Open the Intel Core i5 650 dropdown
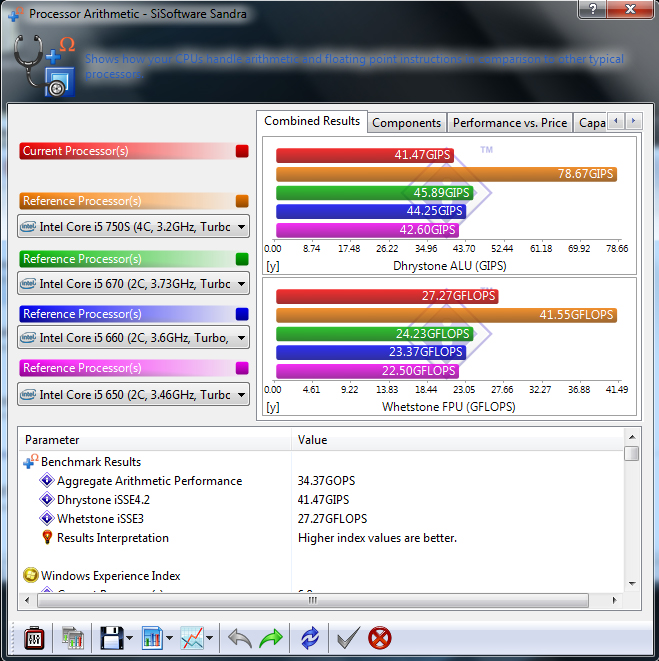The width and height of the screenshot is (659, 661). (x=133, y=395)
